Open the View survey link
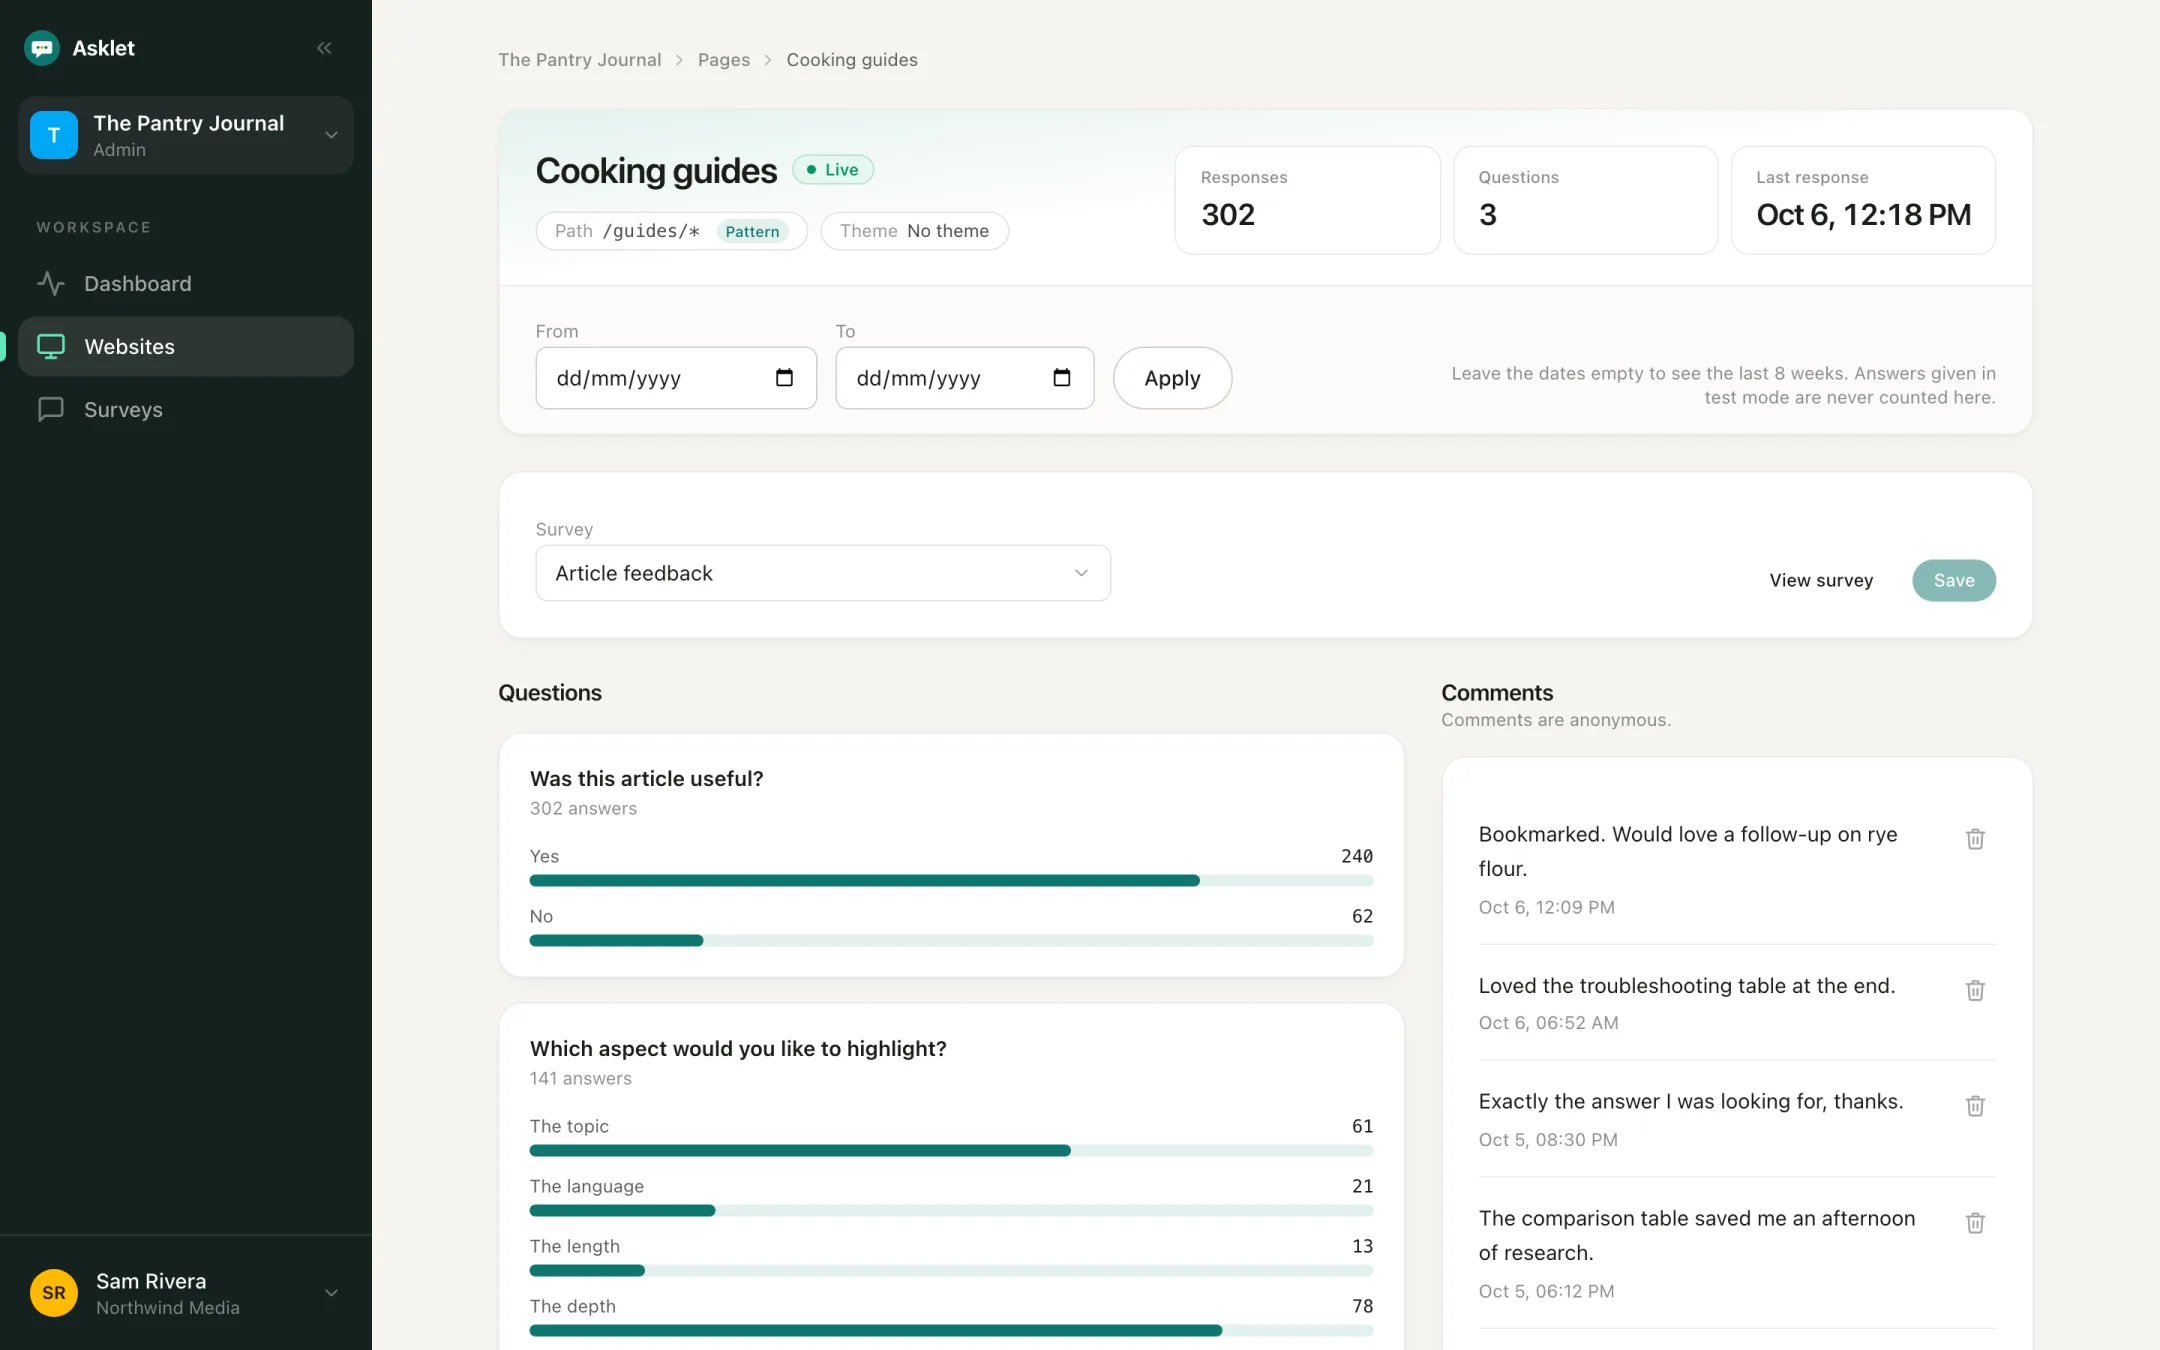Image resolution: width=2160 pixels, height=1350 pixels. [1821, 580]
